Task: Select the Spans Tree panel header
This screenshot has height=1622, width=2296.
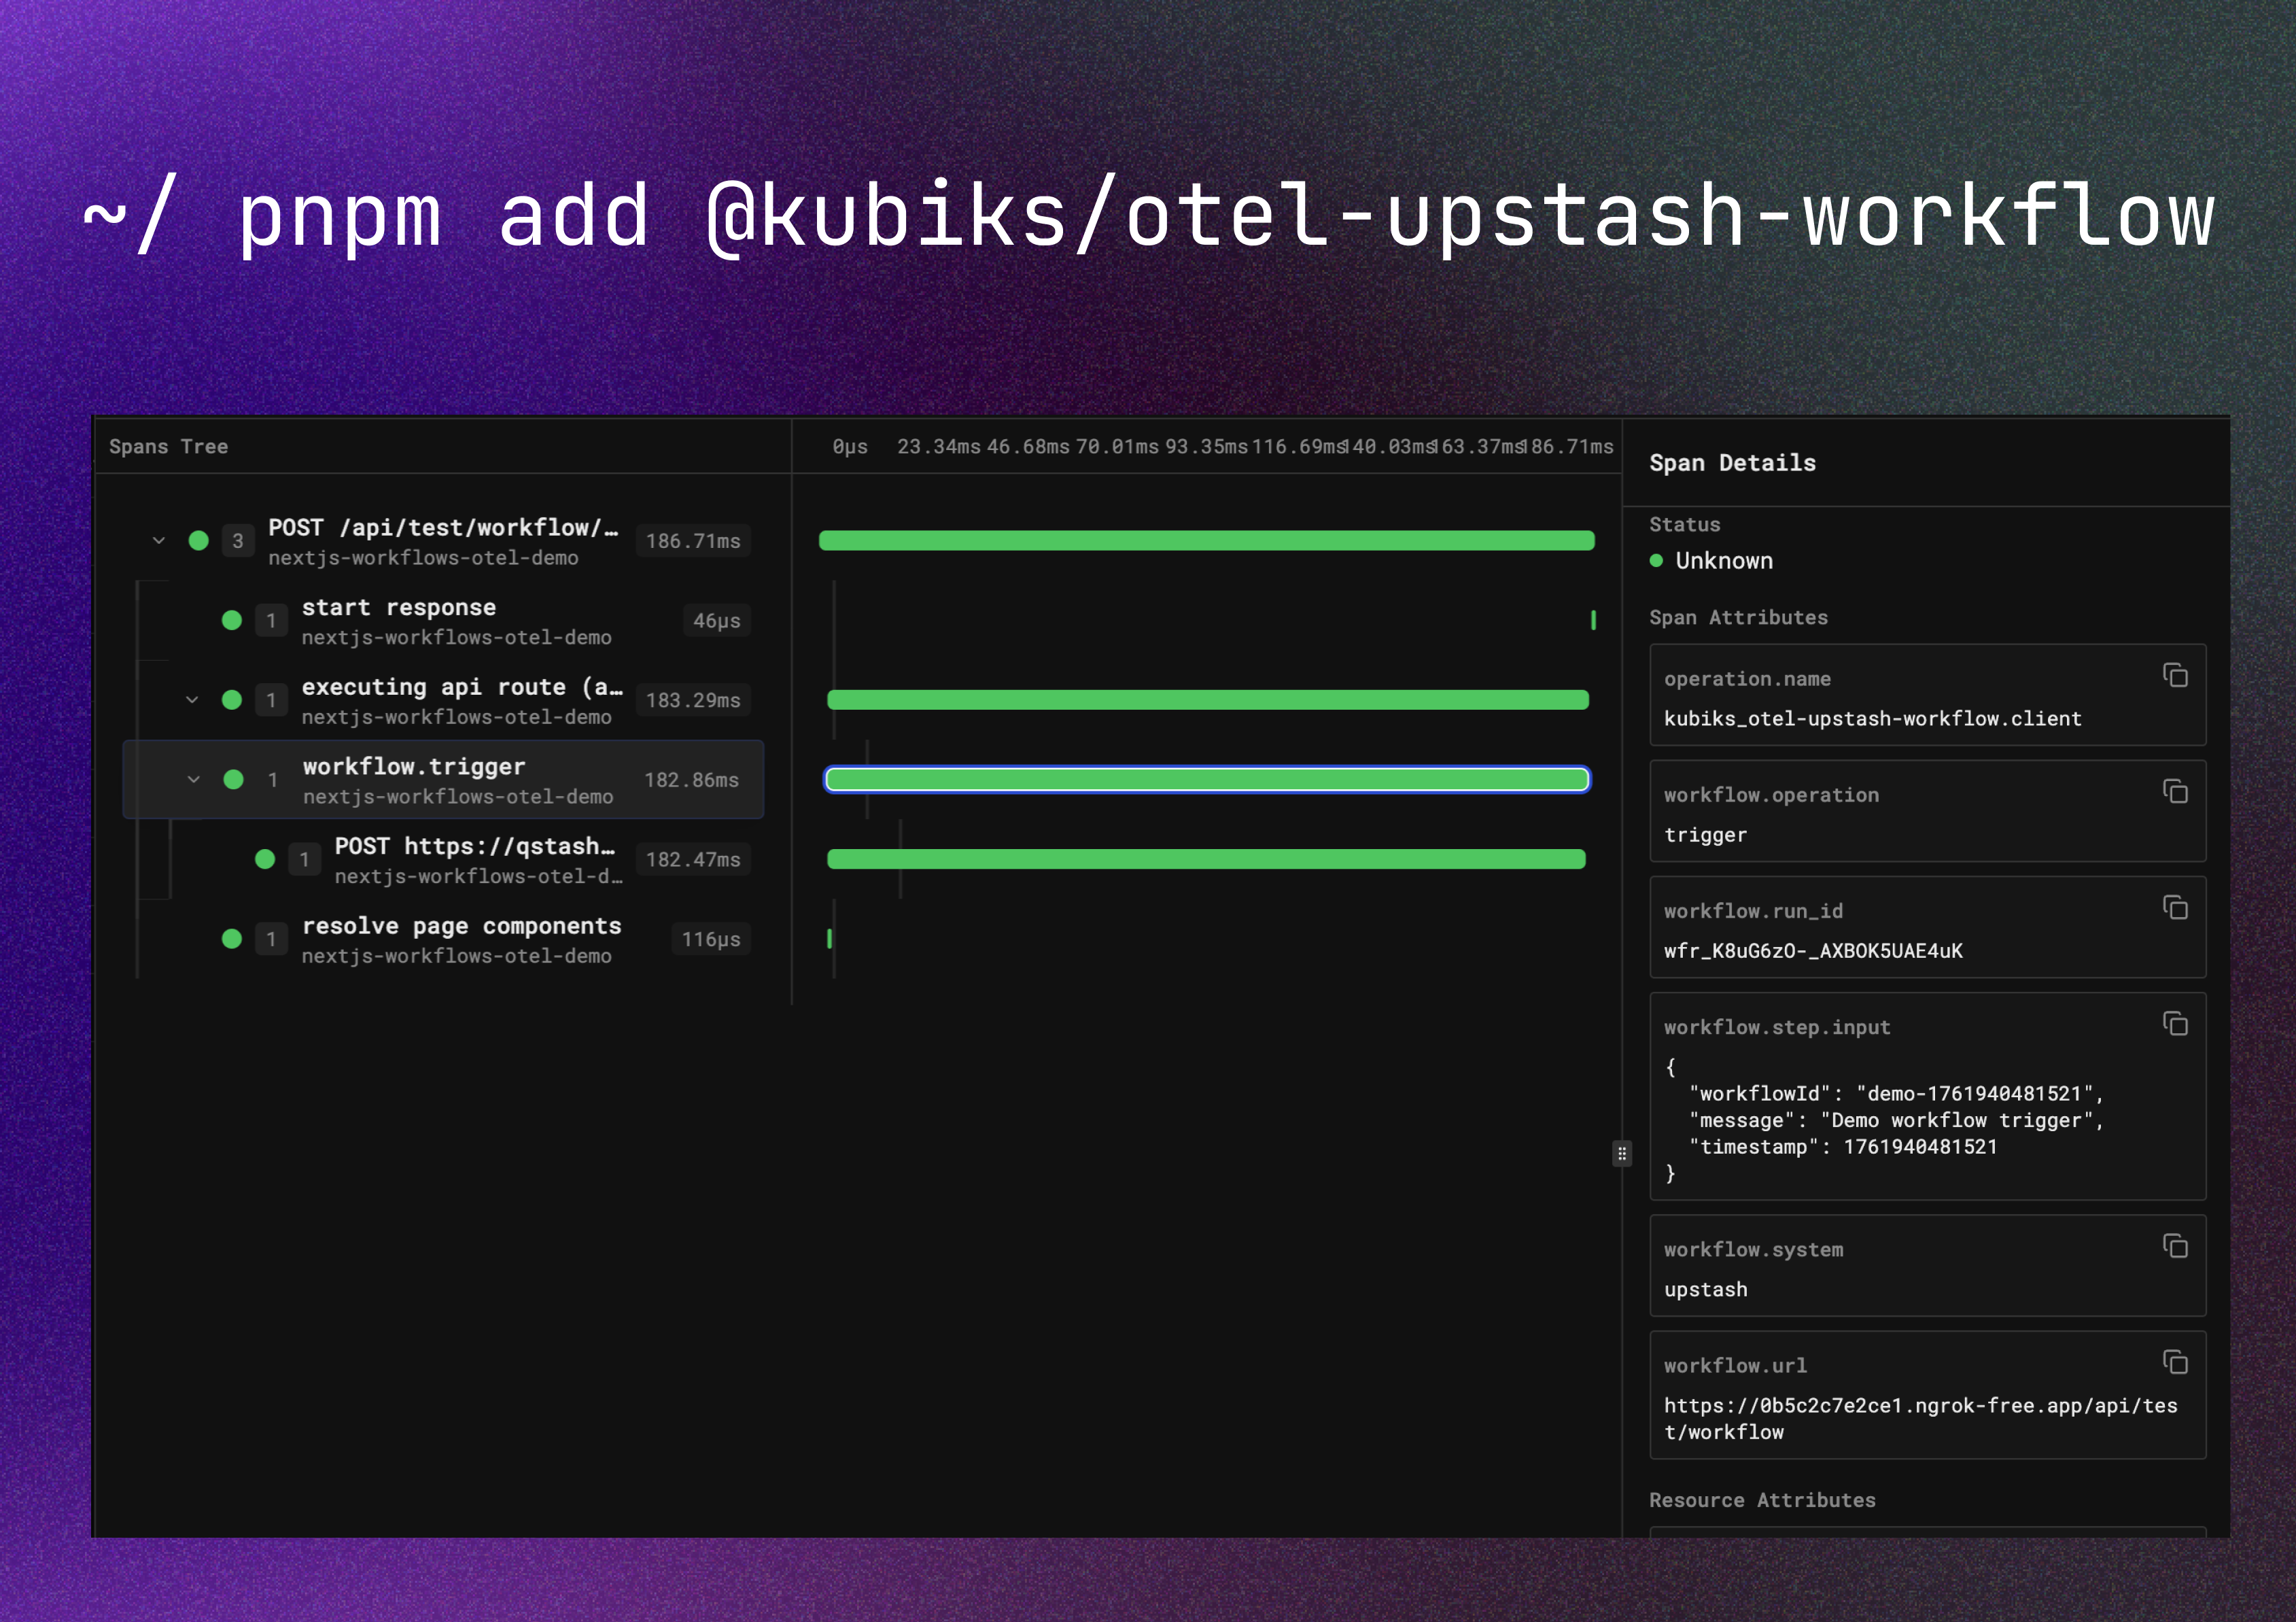Action: pos(168,446)
